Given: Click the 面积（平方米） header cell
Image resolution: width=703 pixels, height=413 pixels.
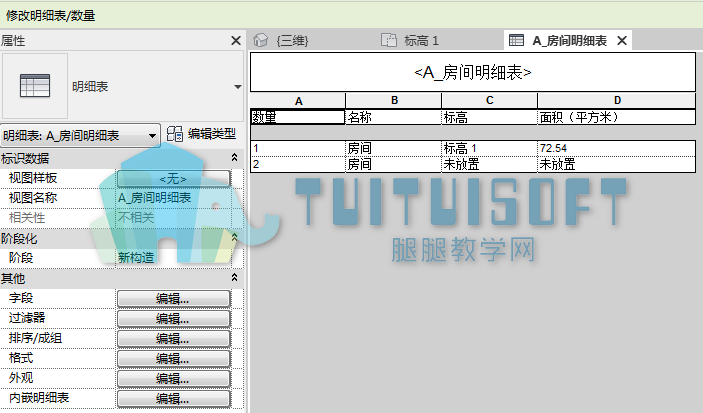Looking at the screenshot, I should click(617, 117).
